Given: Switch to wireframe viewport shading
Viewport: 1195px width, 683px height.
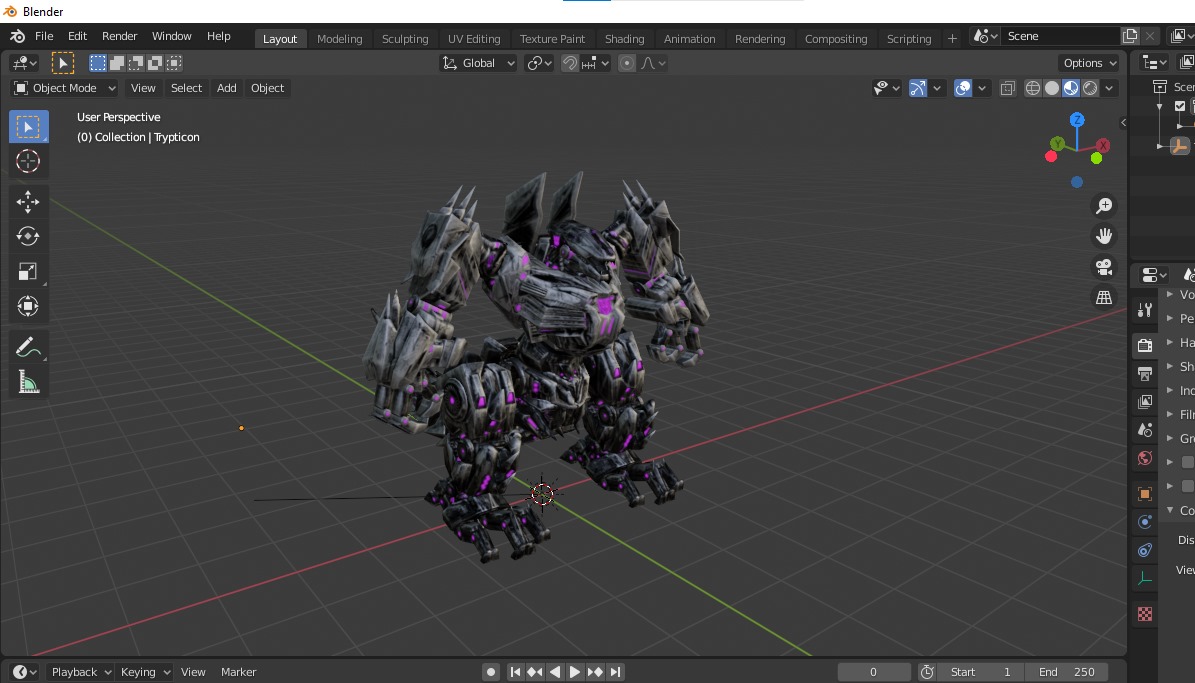Looking at the screenshot, I should pyautogui.click(x=1033, y=88).
